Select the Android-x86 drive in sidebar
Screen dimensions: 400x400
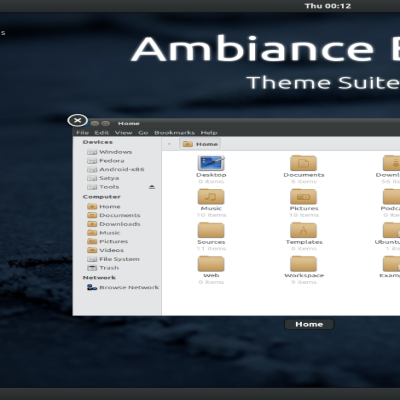pos(115,169)
